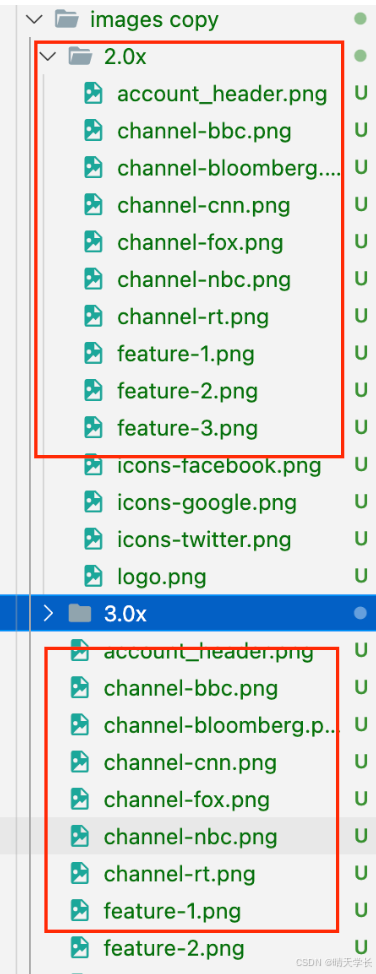Open the icons-twitter.png file name
The image size is (376, 974).
204,540
